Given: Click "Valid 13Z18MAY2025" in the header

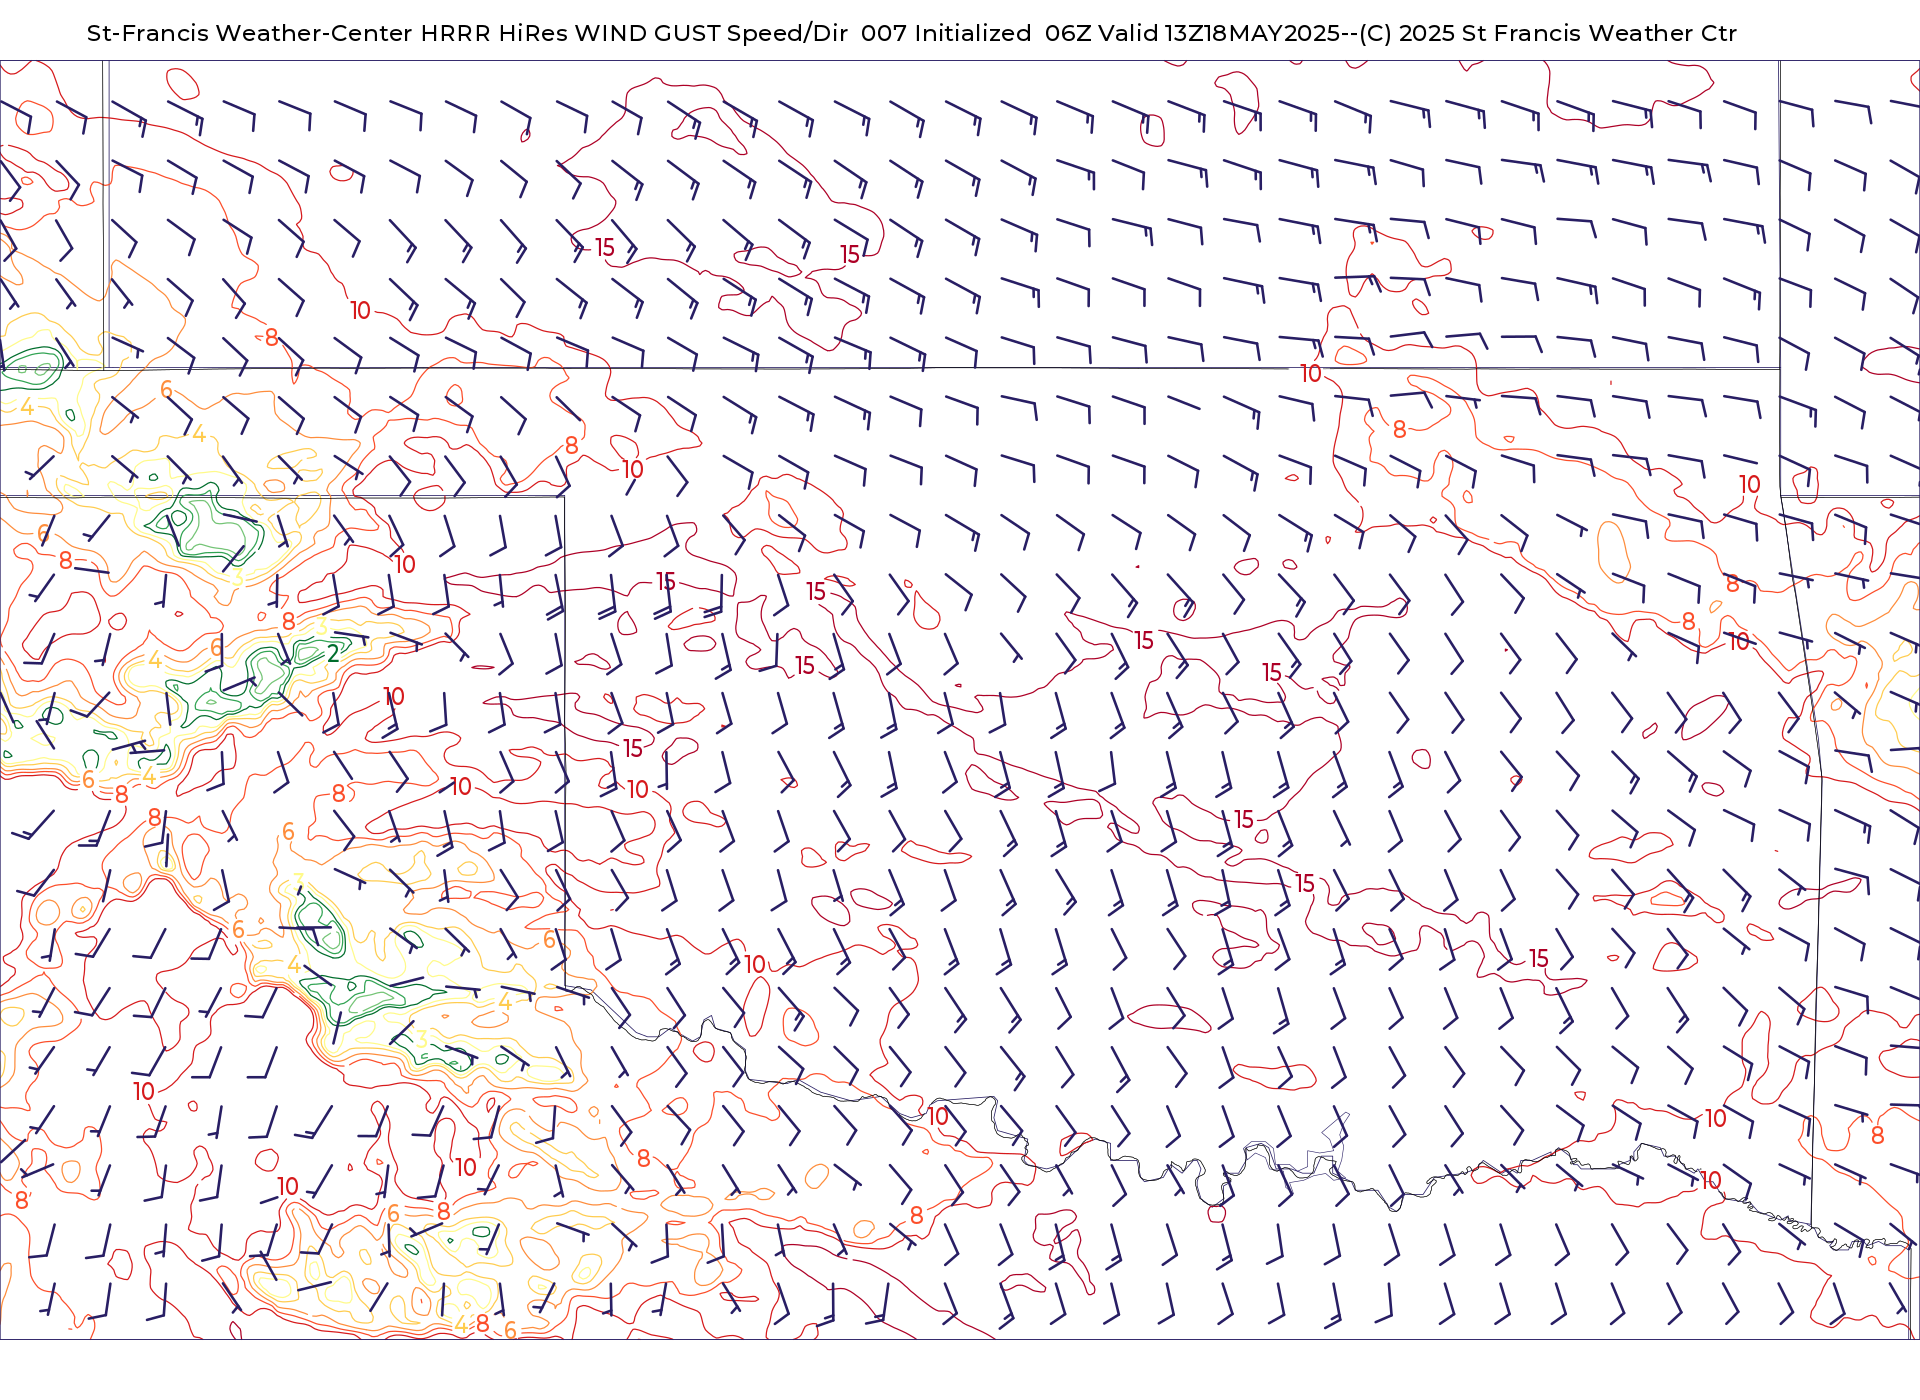Looking at the screenshot, I should [x=1219, y=33].
